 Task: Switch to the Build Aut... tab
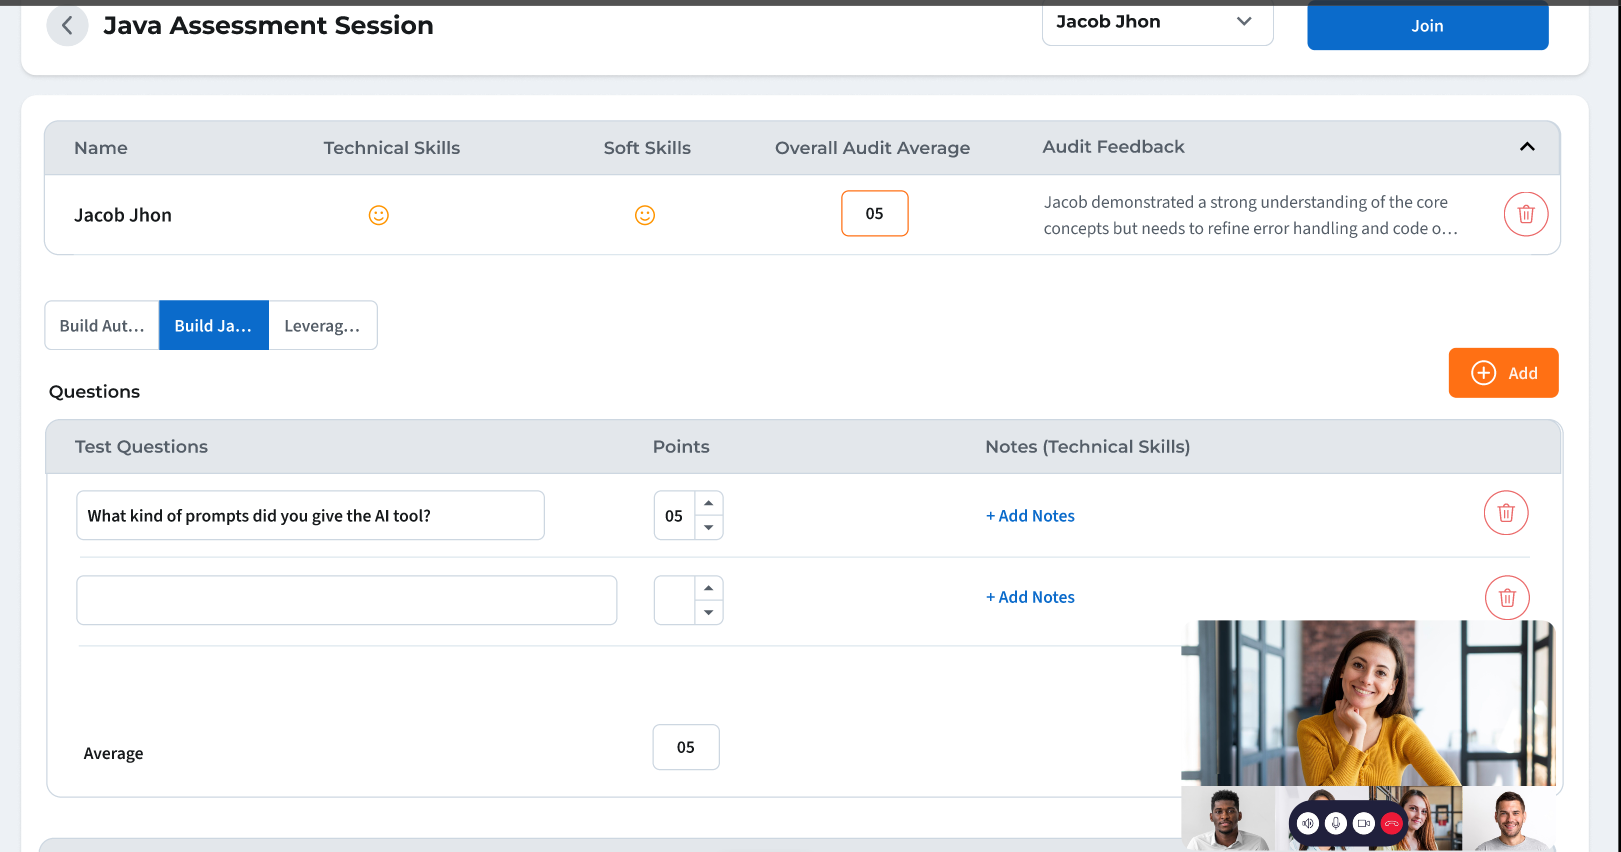pyautogui.click(x=102, y=326)
